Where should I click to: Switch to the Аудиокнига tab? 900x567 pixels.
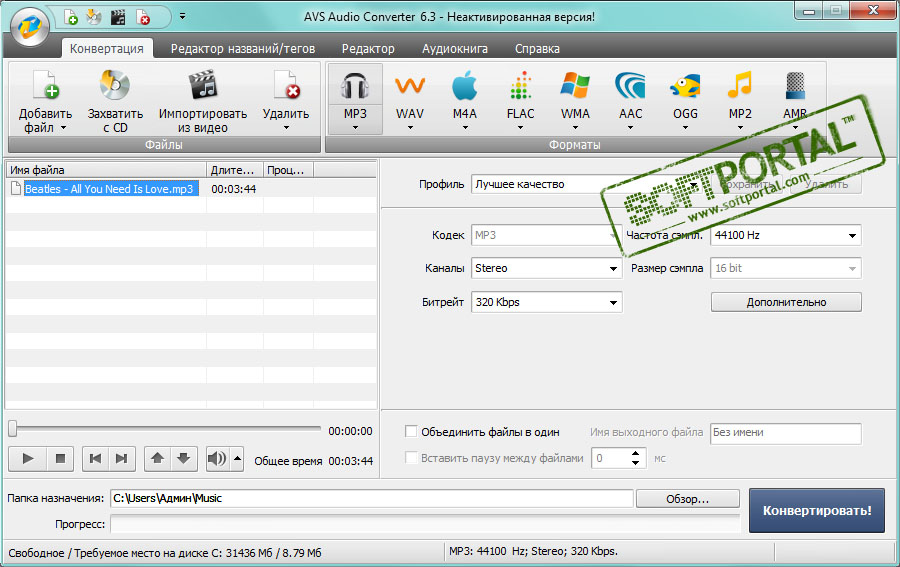[x=455, y=49]
